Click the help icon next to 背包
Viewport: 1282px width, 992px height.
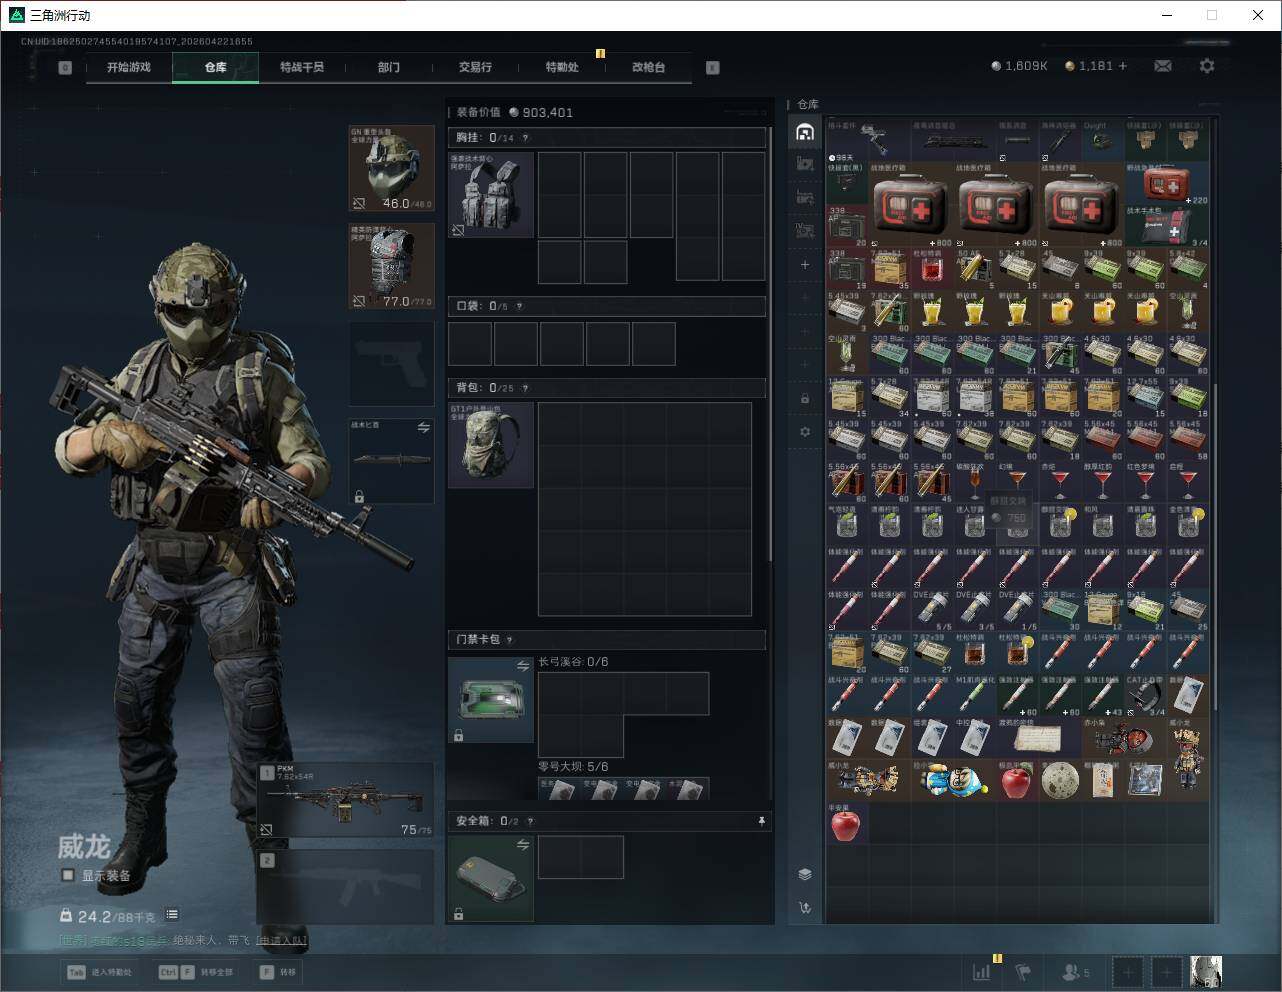click(525, 388)
